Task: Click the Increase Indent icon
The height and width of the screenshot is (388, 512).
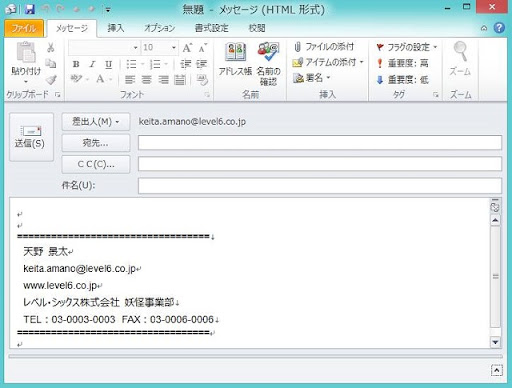Action: [x=201, y=64]
